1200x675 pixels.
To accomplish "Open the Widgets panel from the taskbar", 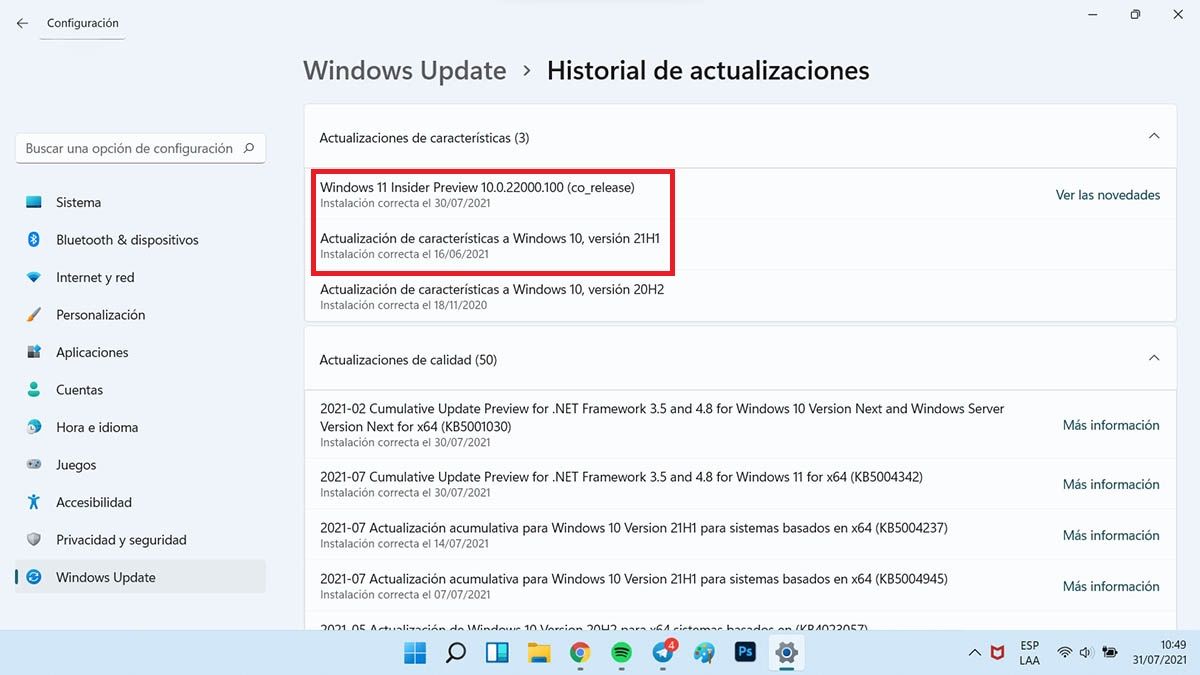I will tap(497, 653).
